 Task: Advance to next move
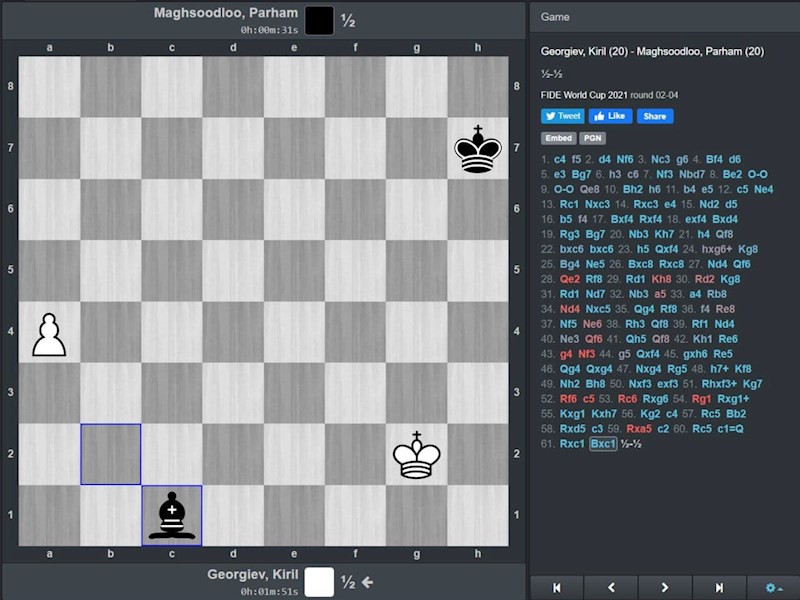pyautogui.click(x=665, y=588)
